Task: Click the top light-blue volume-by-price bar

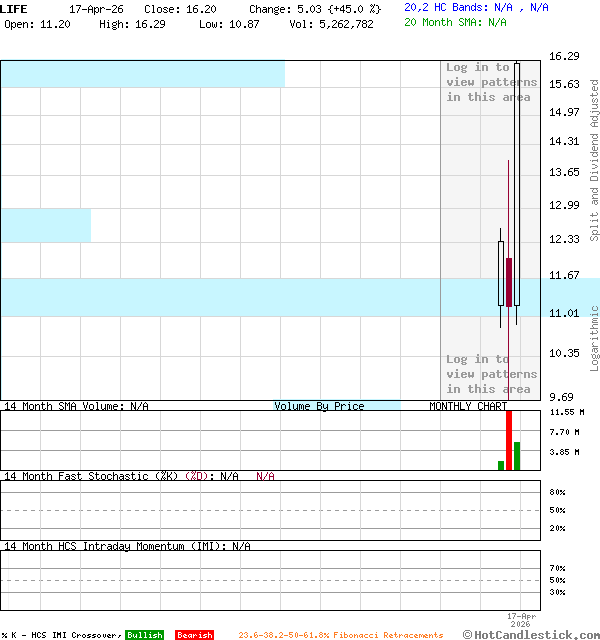Action: [142, 74]
